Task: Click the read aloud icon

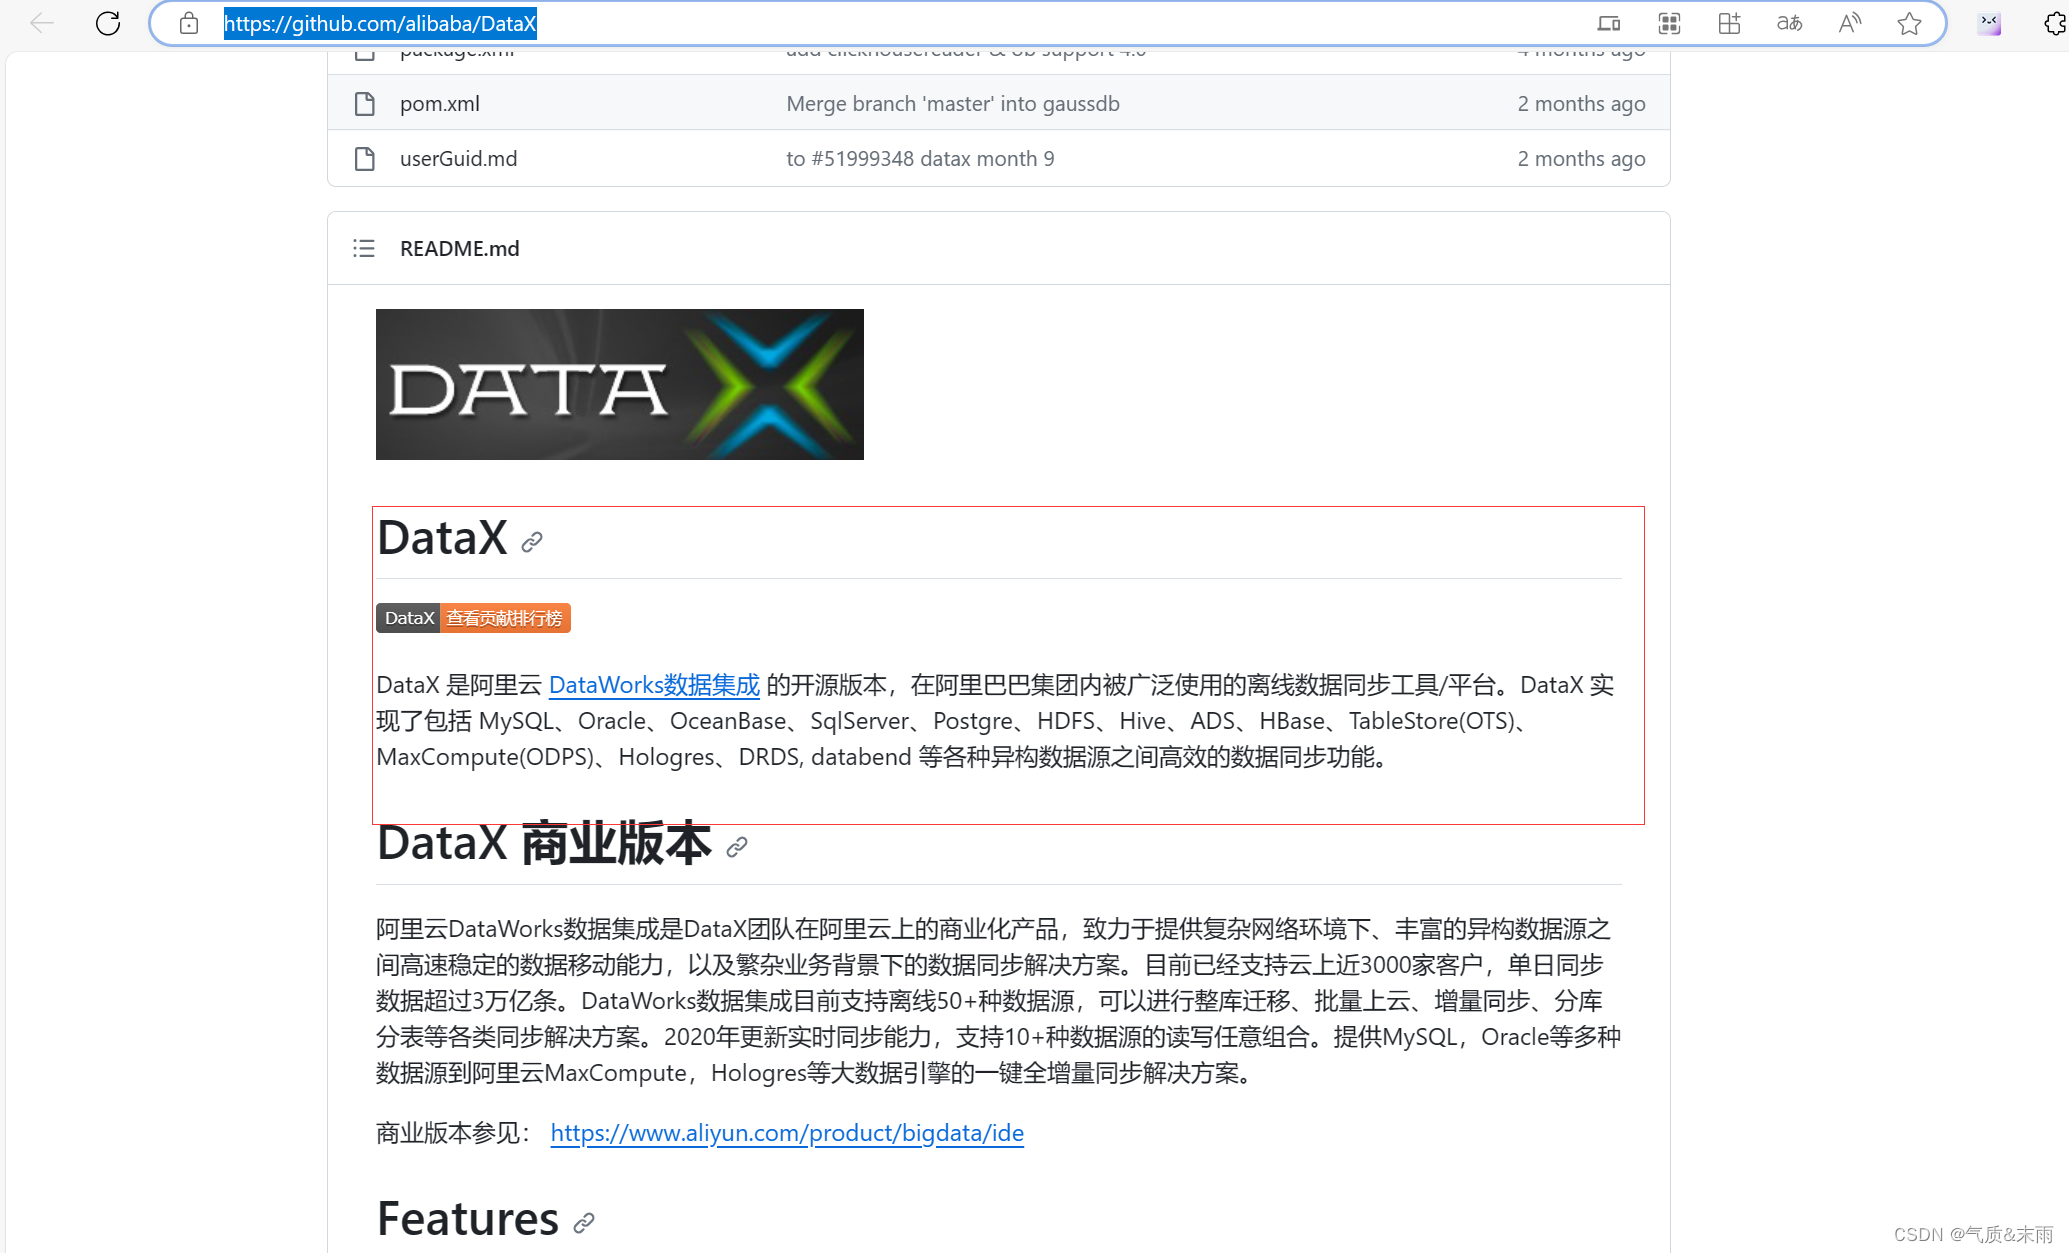Action: [x=1849, y=23]
